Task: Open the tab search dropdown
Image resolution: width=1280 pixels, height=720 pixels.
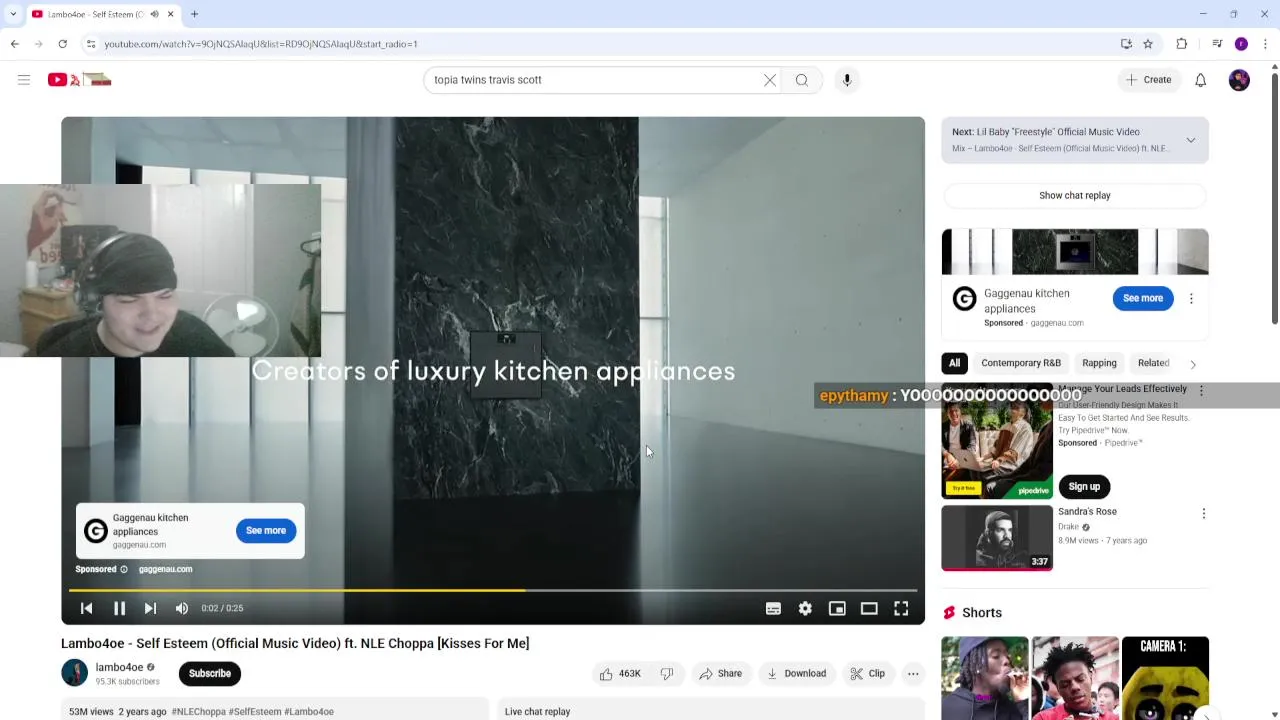Action: point(13,14)
